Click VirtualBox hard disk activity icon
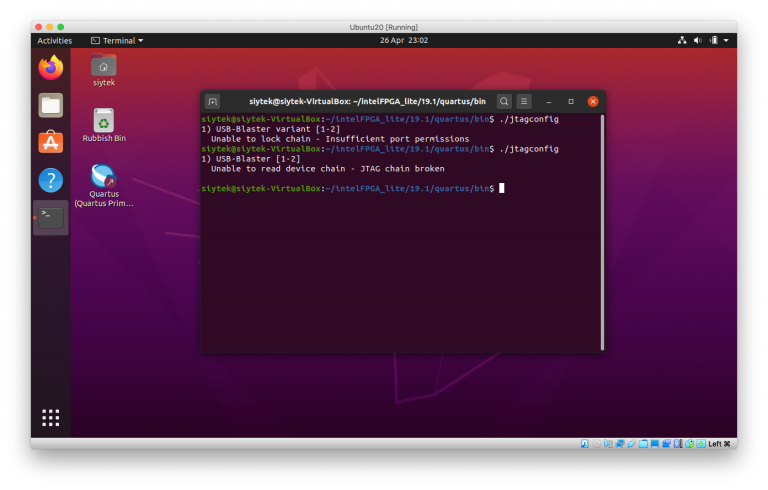The image size is (768, 490). tap(584, 443)
